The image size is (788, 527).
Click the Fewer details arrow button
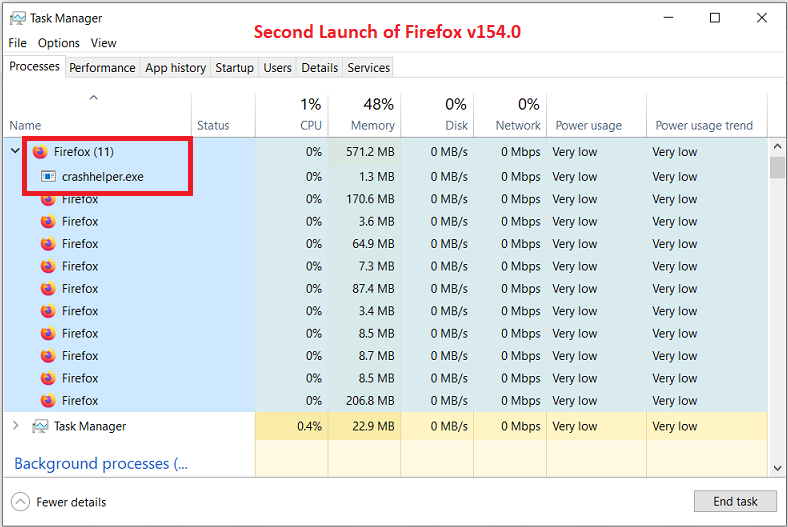tap(20, 501)
